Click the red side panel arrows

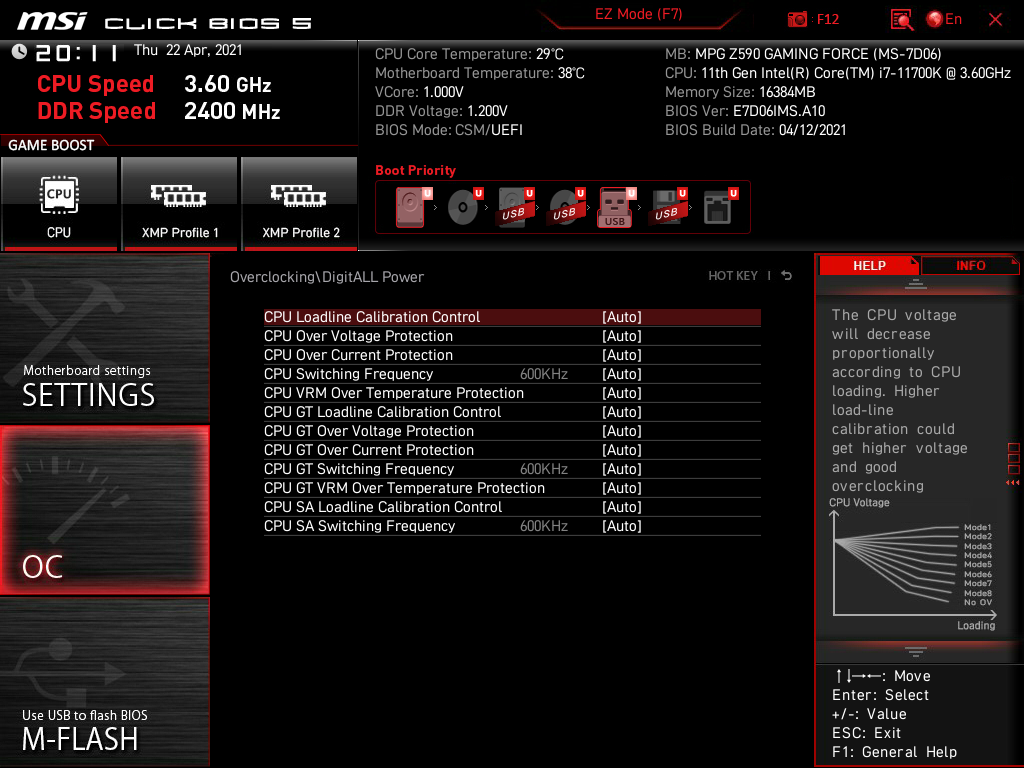pyautogui.click(x=1013, y=483)
